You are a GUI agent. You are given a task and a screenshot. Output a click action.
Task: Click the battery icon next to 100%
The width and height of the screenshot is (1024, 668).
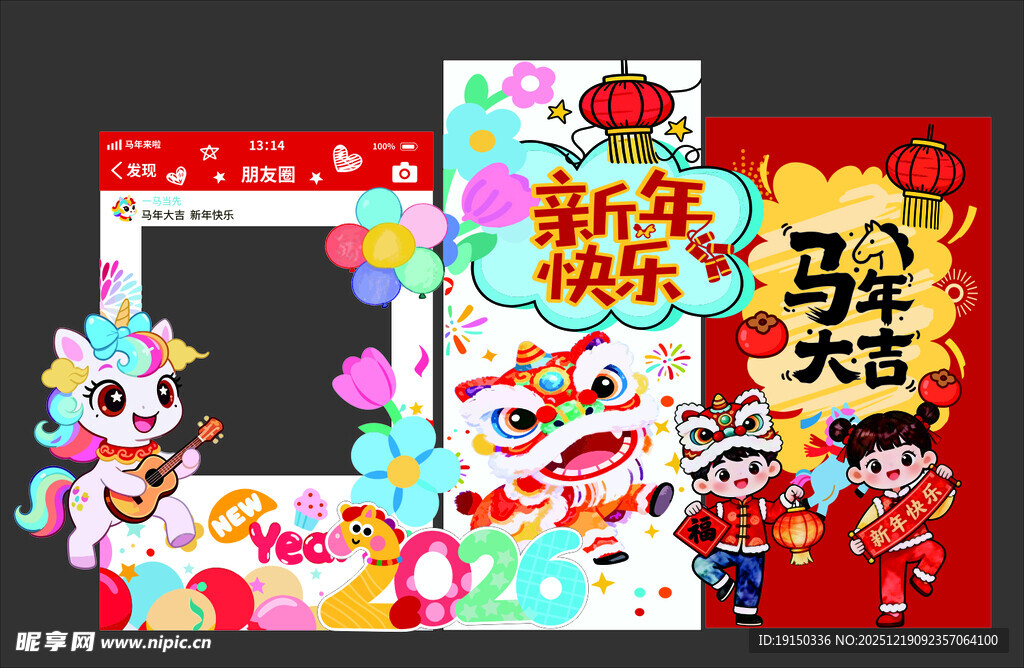[x=409, y=146]
